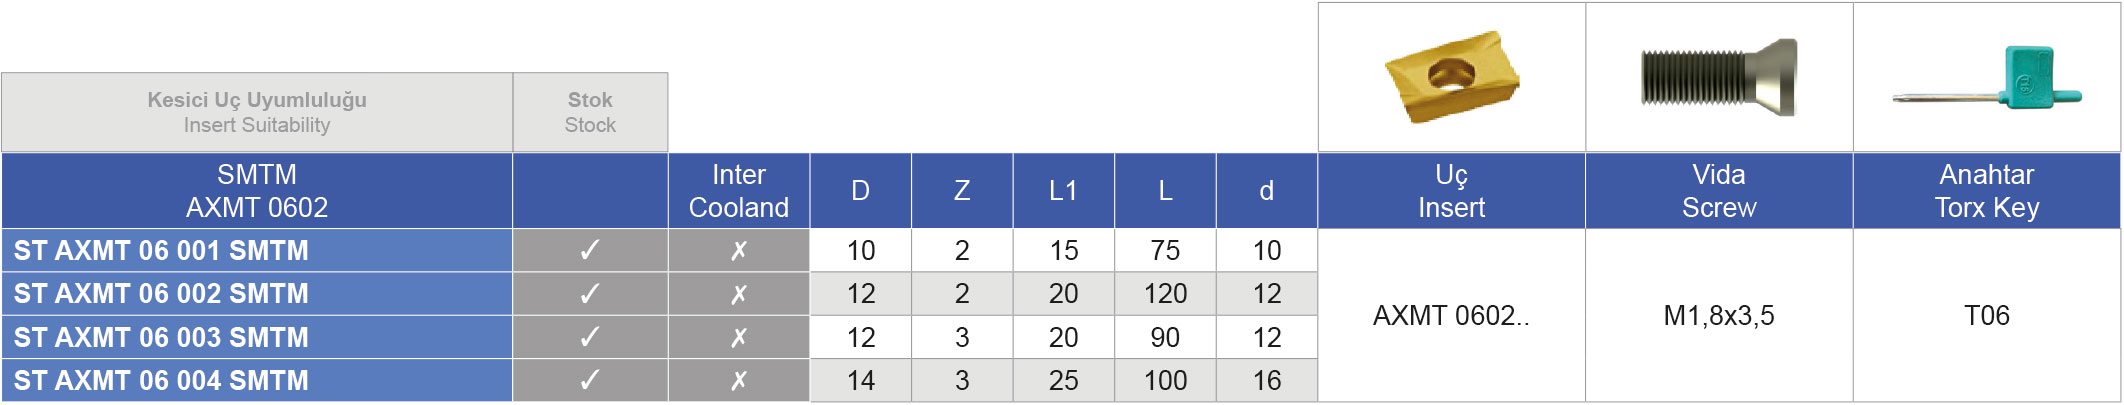Screen dimensions: 2124x405
Task: Select the ST AXMT 06 002 SMTM row
Action: 659,294
